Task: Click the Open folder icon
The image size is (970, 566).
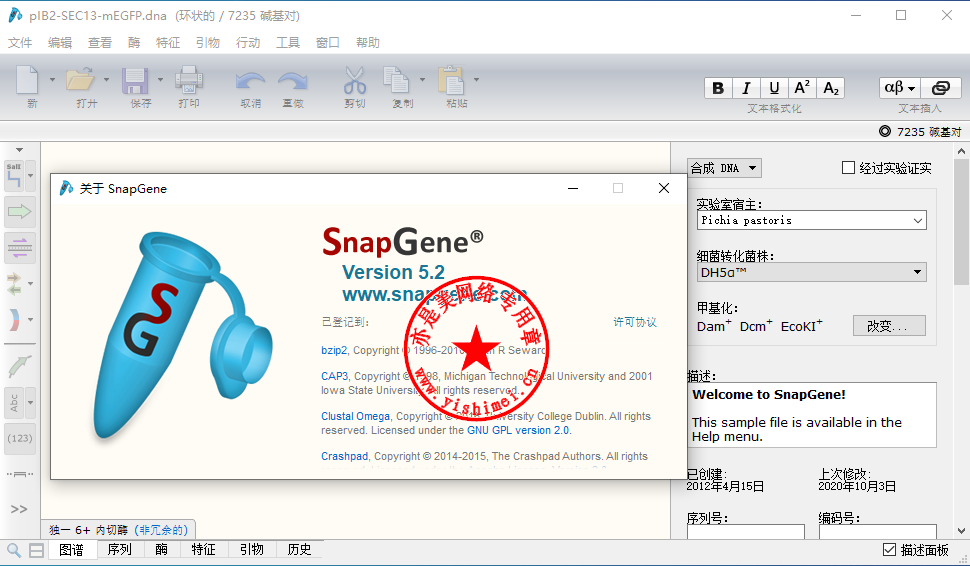Action: [80, 80]
